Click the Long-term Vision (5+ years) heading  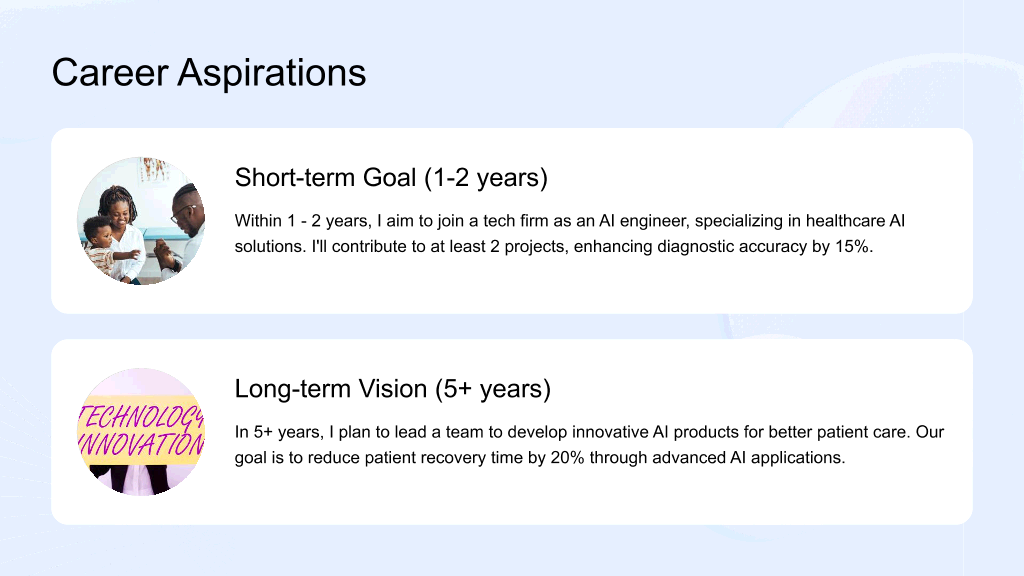pyautogui.click(x=392, y=389)
